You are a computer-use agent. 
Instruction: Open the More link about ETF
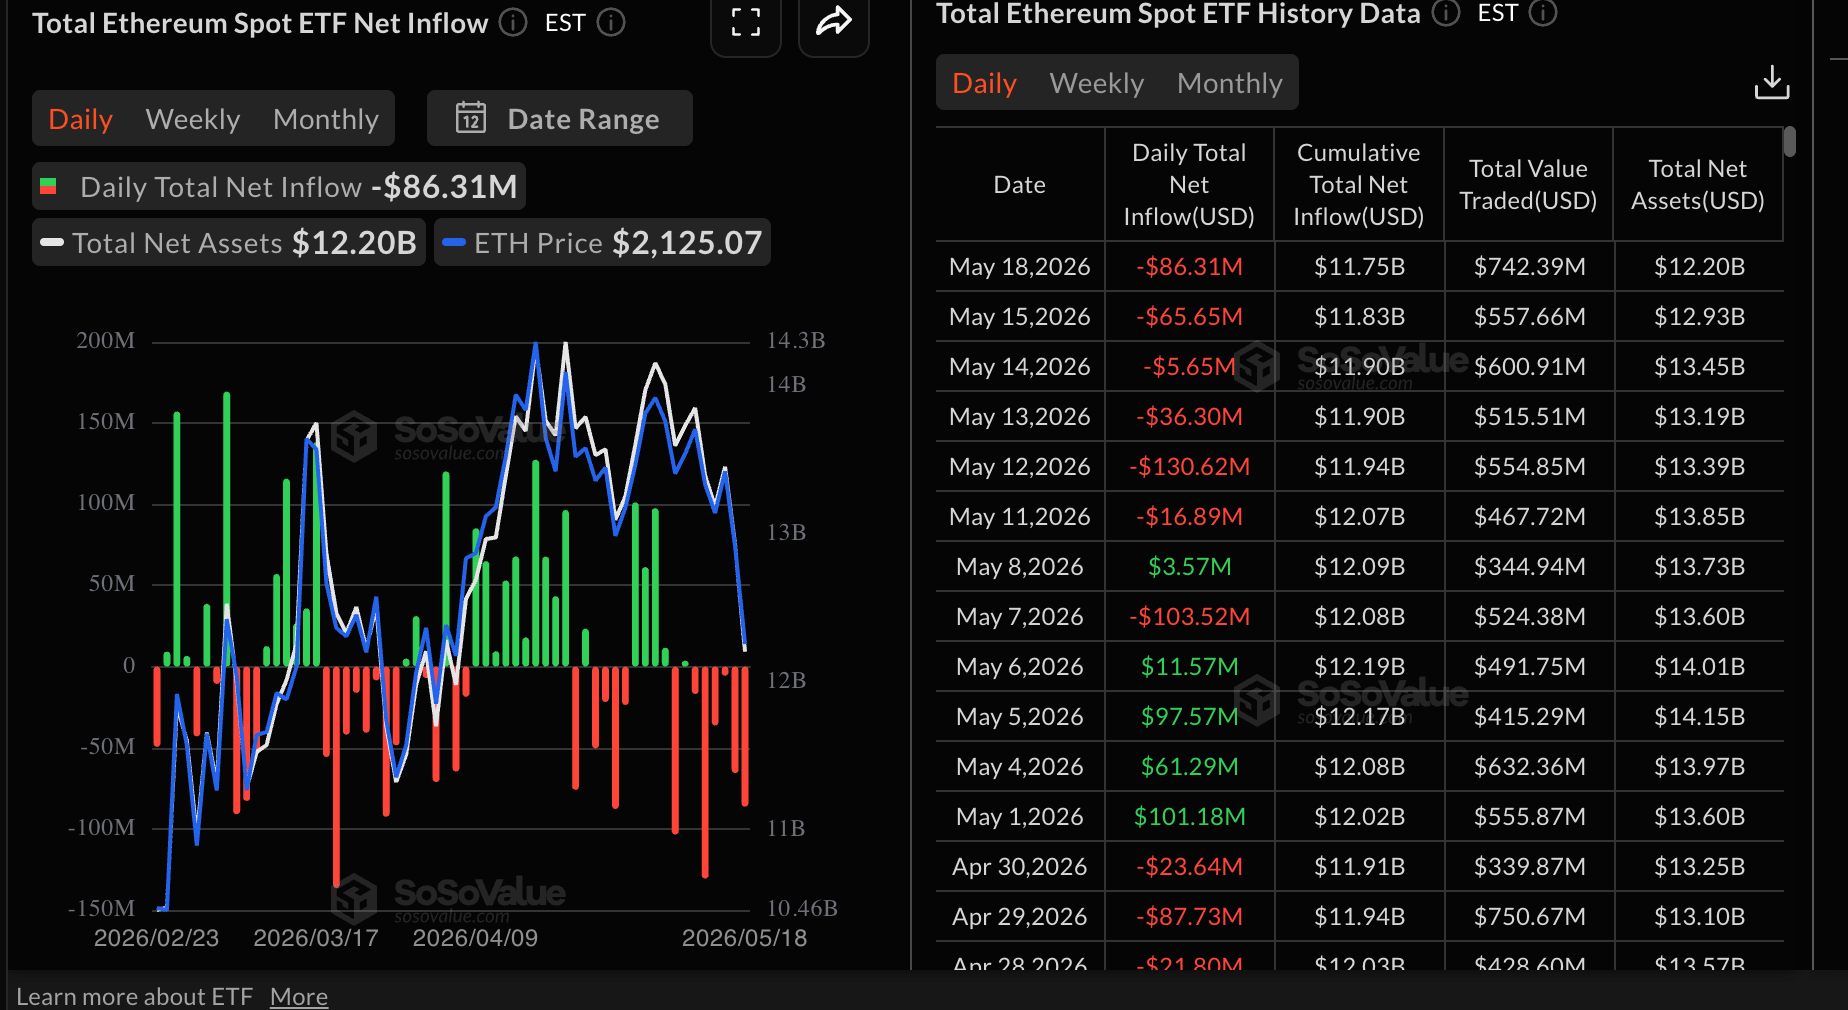tap(299, 996)
